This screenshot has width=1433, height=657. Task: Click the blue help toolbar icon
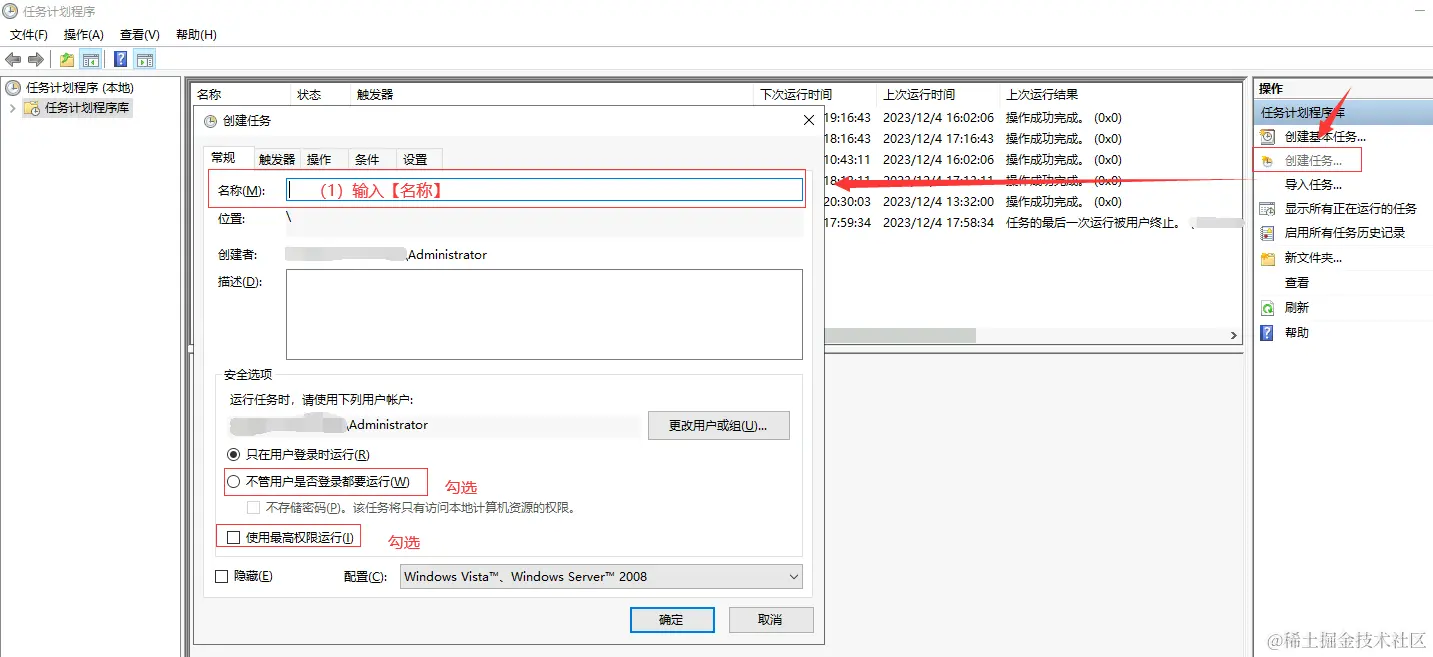click(x=121, y=60)
